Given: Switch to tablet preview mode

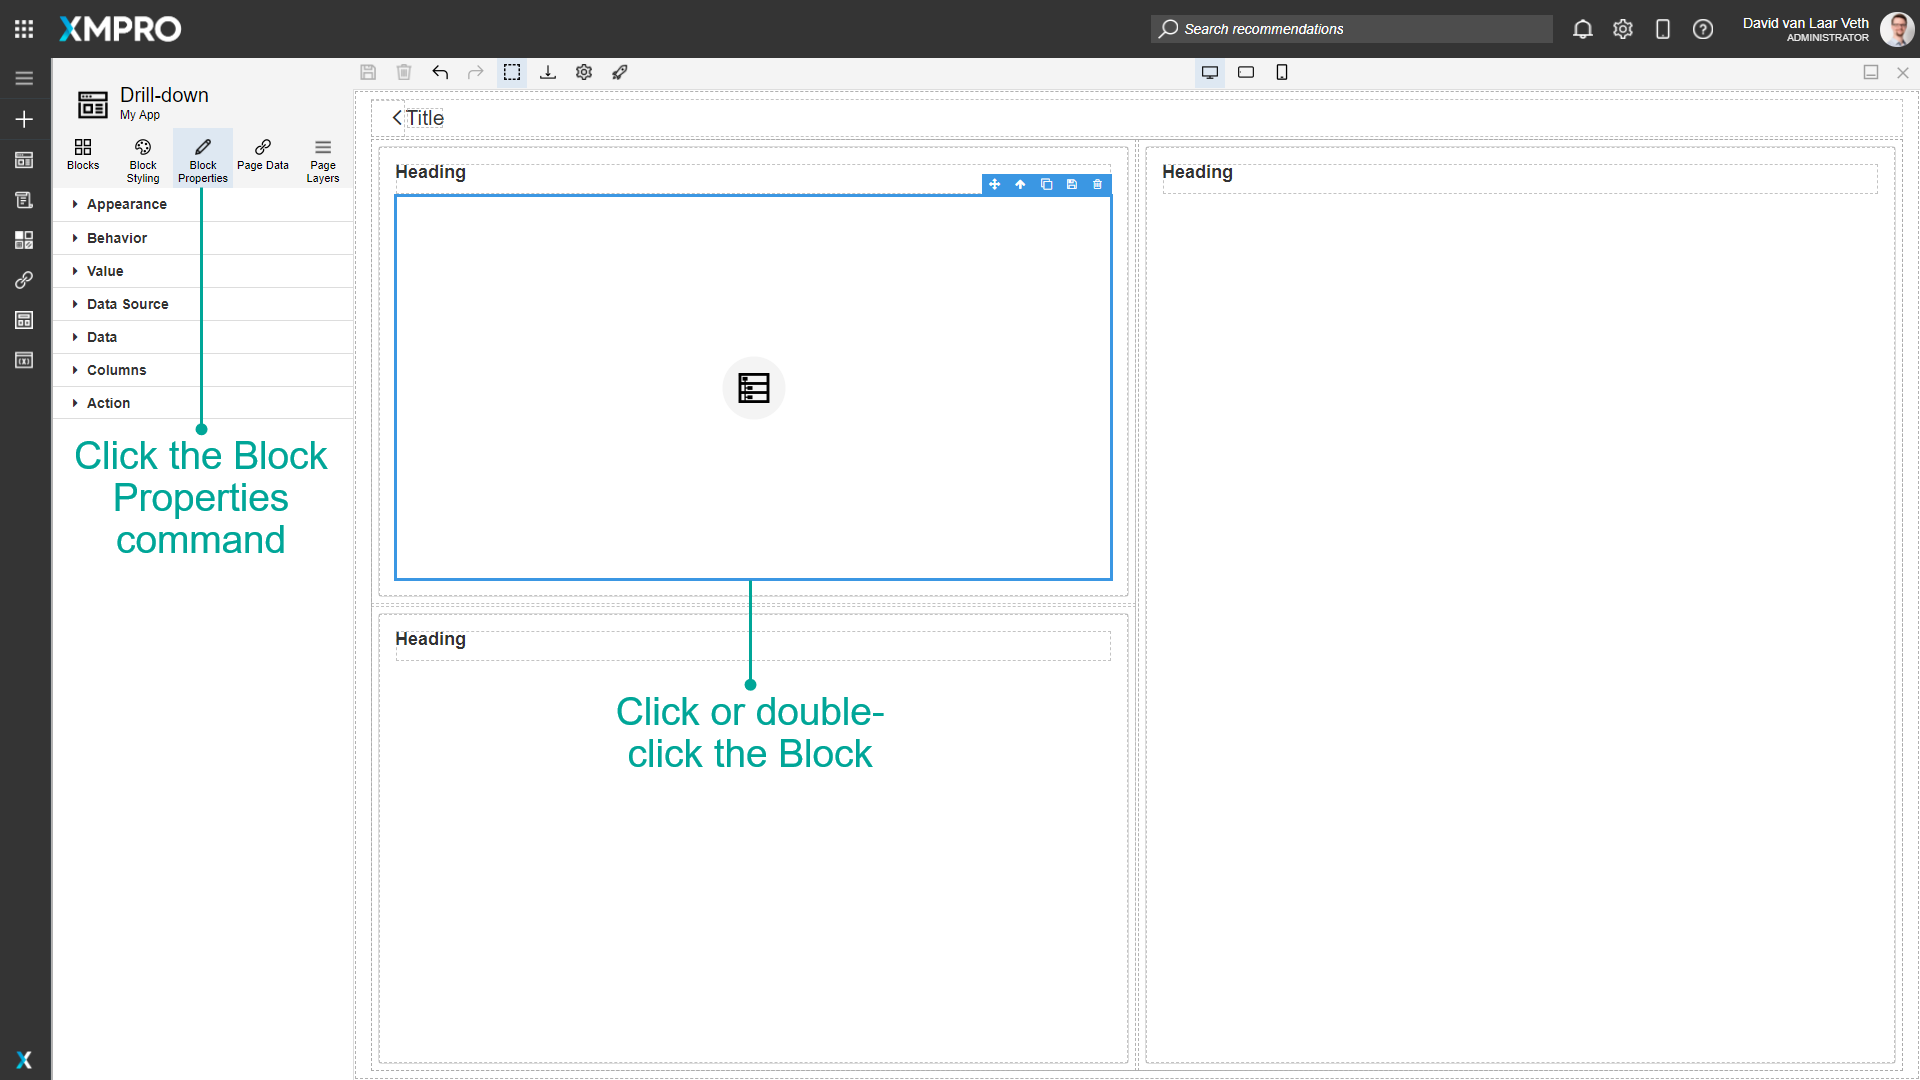Looking at the screenshot, I should 1246,72.
